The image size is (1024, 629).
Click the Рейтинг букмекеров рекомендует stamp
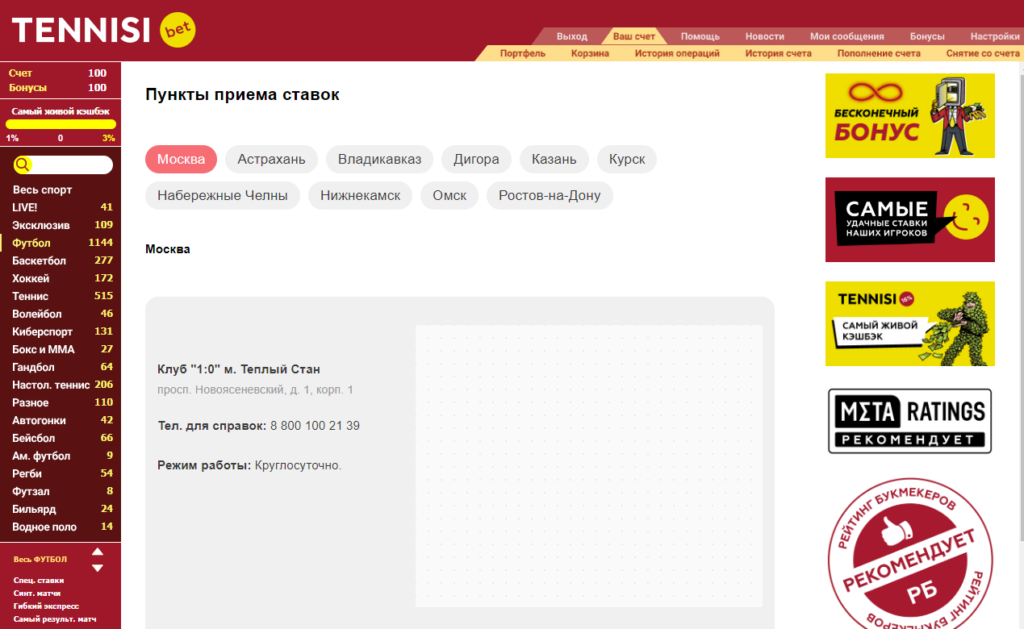click(x=910, y=555)
